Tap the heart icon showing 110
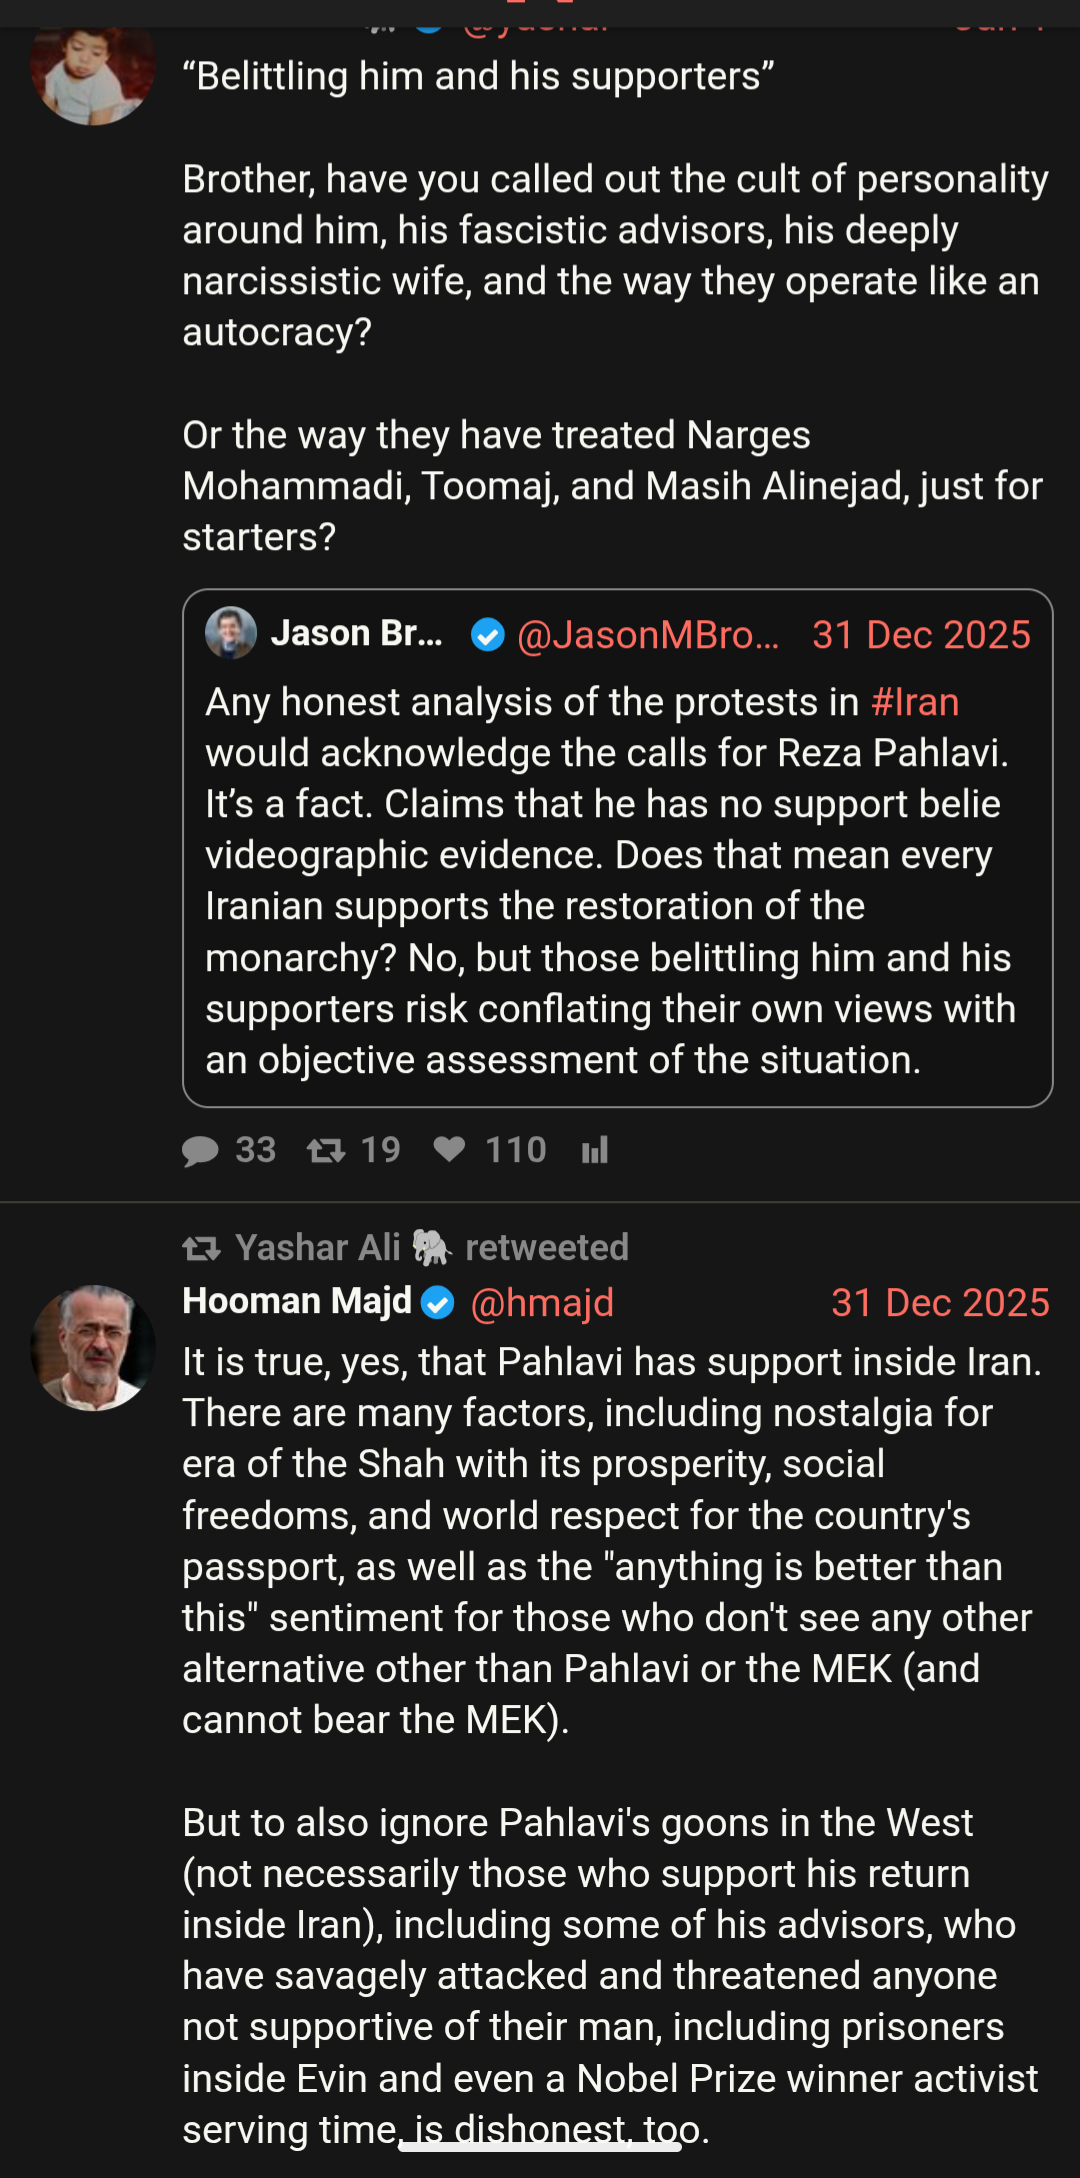Image resolution: width=1080 pixels, height=2178 pixels. pyautogui.click(x=449, y=1149)
